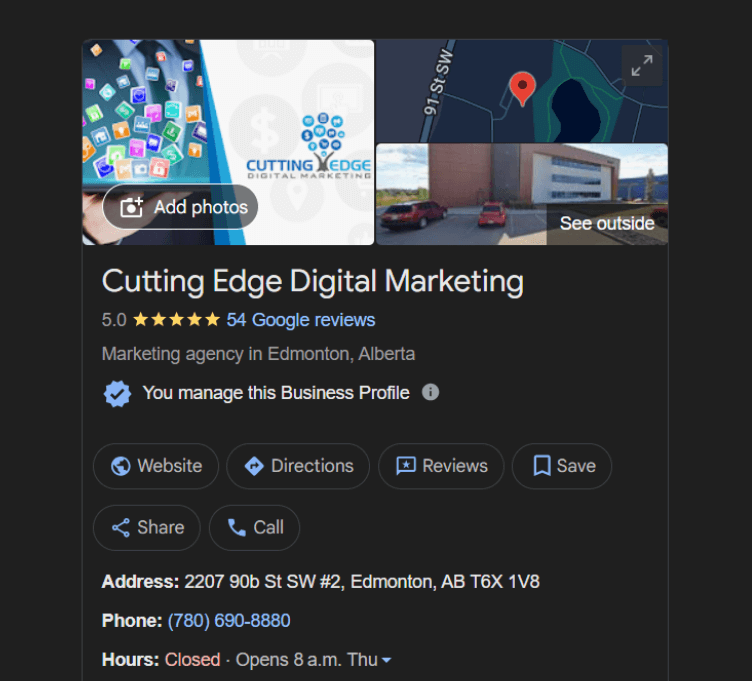Click the 5.0 star rating
This screenshot has width=752, height=681.
click(161, 320)
